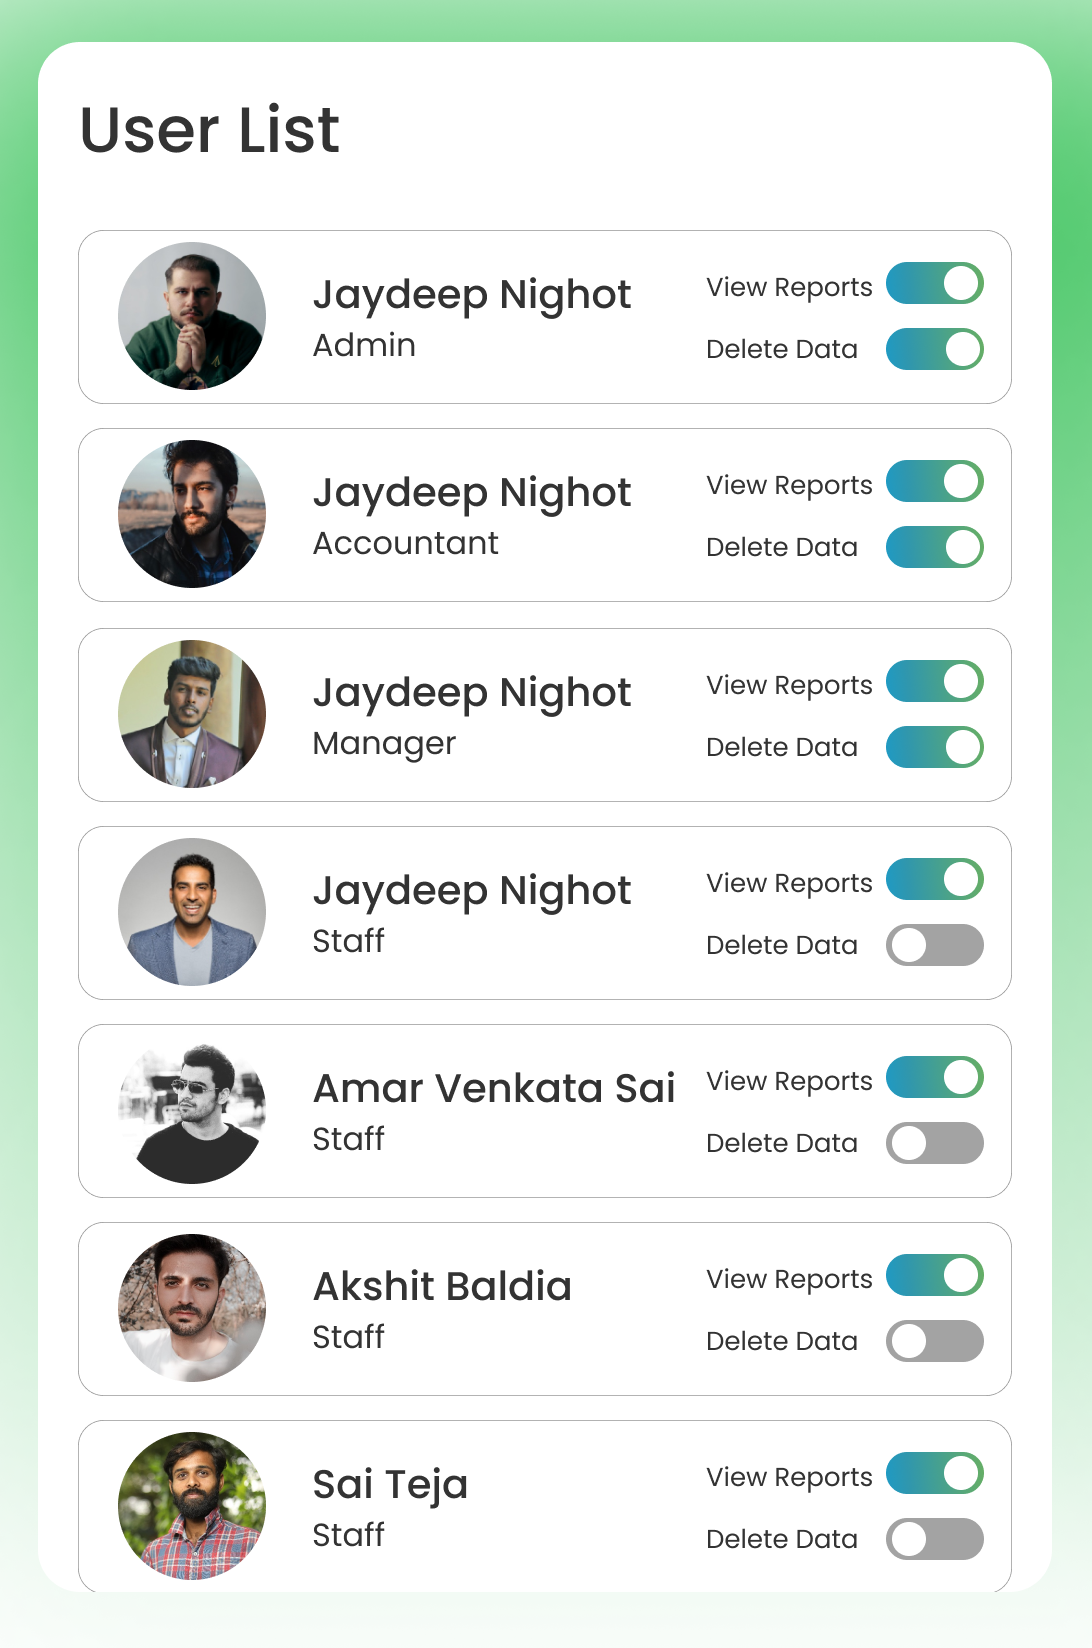Select the Manager's profile picture

point(192,714)
